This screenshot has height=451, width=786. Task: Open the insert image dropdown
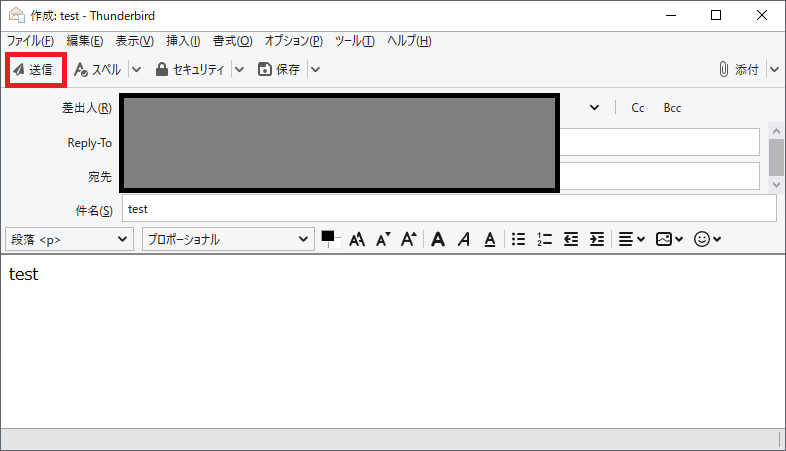point(669,240)
